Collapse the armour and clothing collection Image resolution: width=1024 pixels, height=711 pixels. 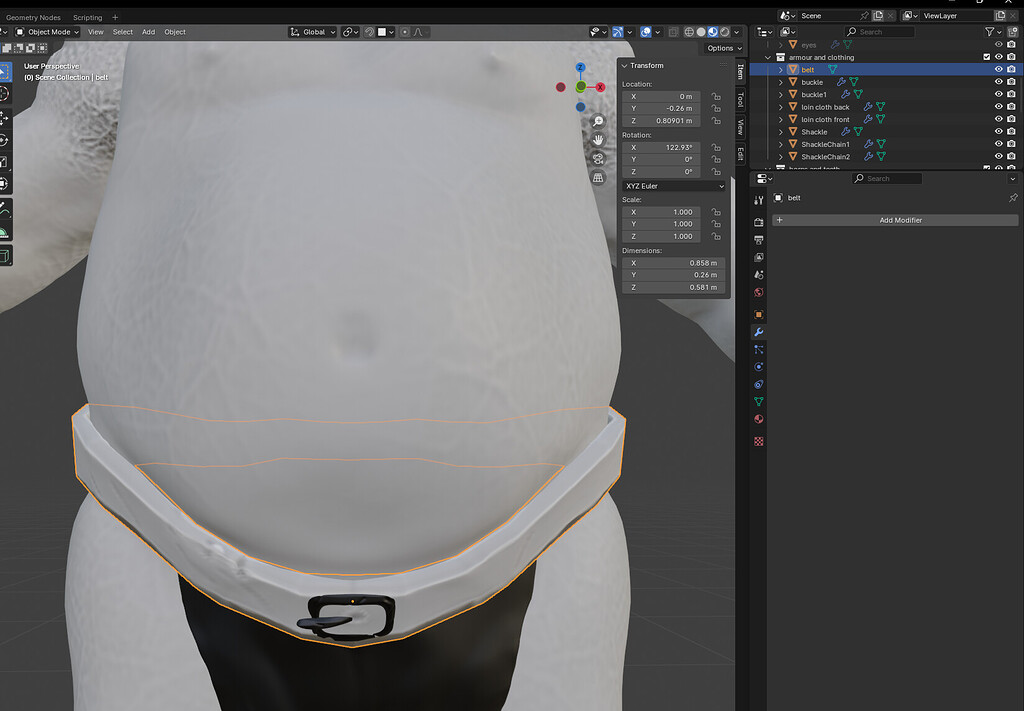[x=769, y=57]
